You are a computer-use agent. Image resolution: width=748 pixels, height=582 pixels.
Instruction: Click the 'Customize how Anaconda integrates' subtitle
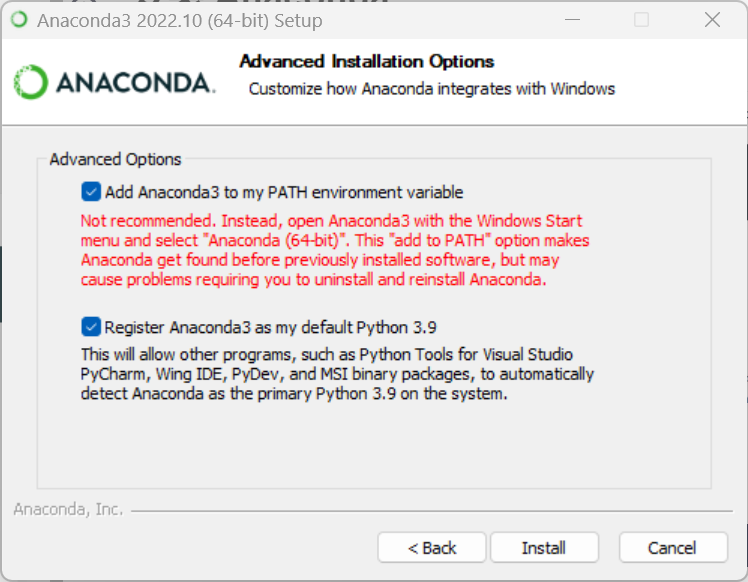[x=432, y=89]
